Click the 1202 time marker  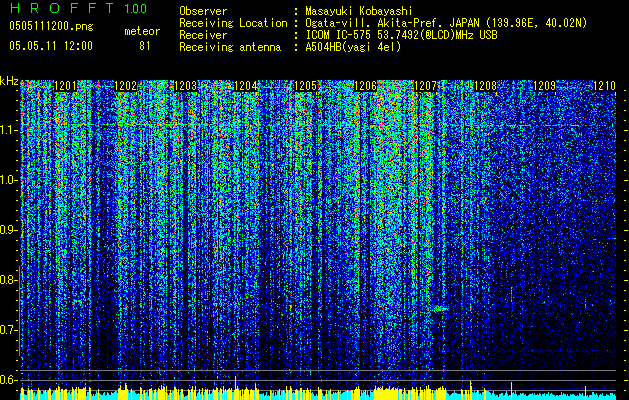(x=126, y=86)
